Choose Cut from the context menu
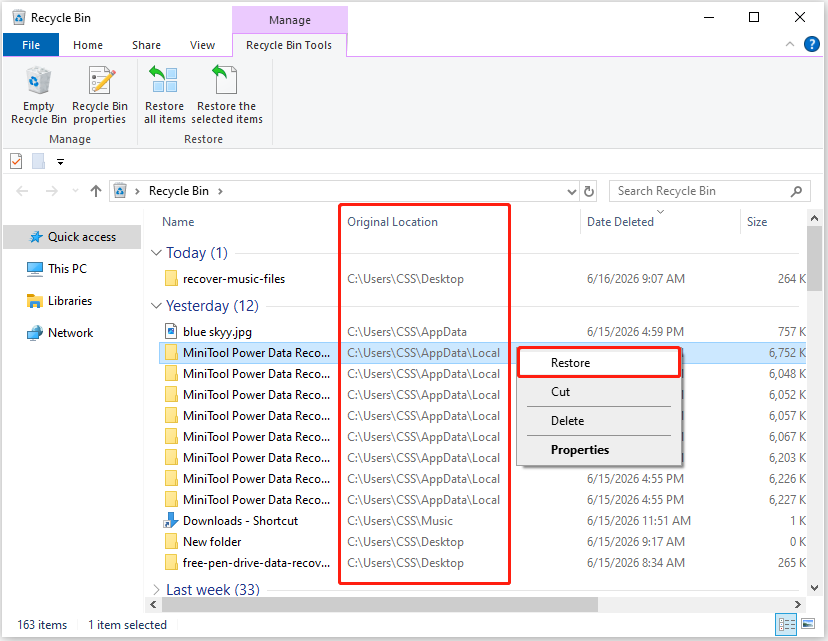 (x=599, y=392)
